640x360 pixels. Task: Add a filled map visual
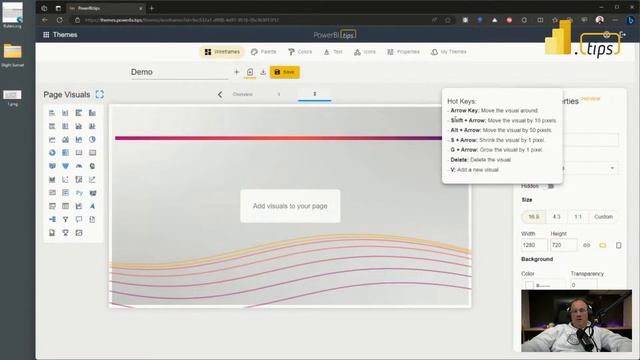(x=52, y=166)
